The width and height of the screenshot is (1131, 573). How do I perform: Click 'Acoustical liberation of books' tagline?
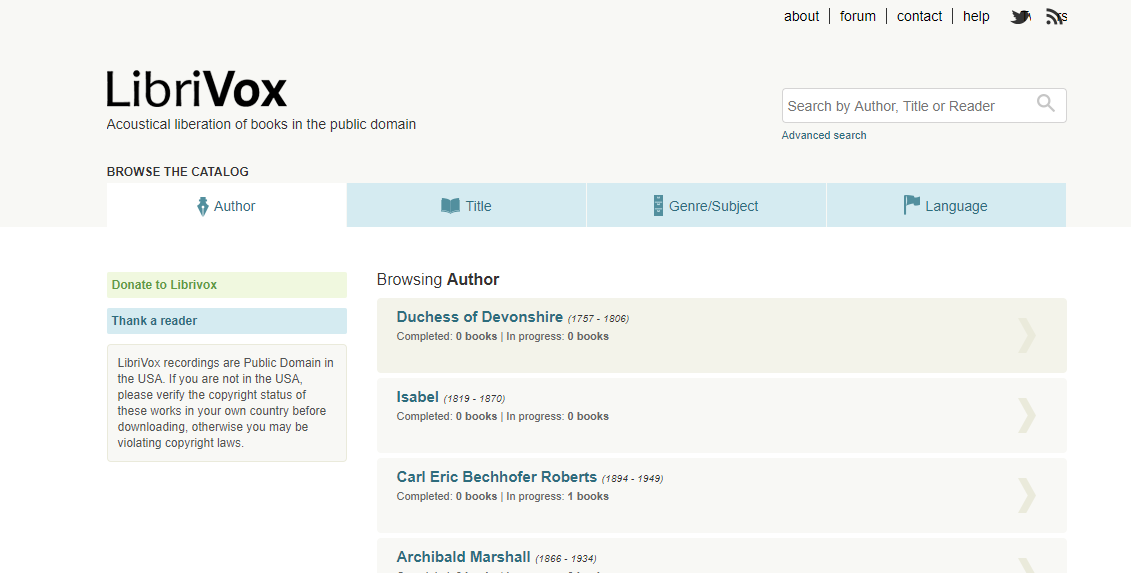[261, 124]
